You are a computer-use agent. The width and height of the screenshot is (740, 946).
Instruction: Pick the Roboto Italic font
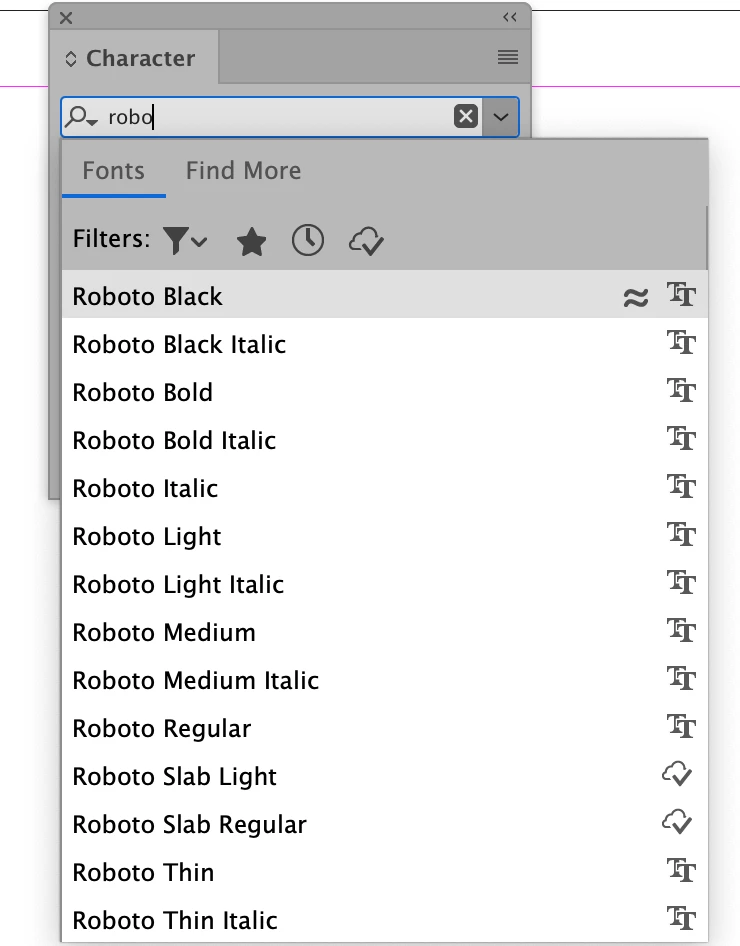tap(385, 488)
